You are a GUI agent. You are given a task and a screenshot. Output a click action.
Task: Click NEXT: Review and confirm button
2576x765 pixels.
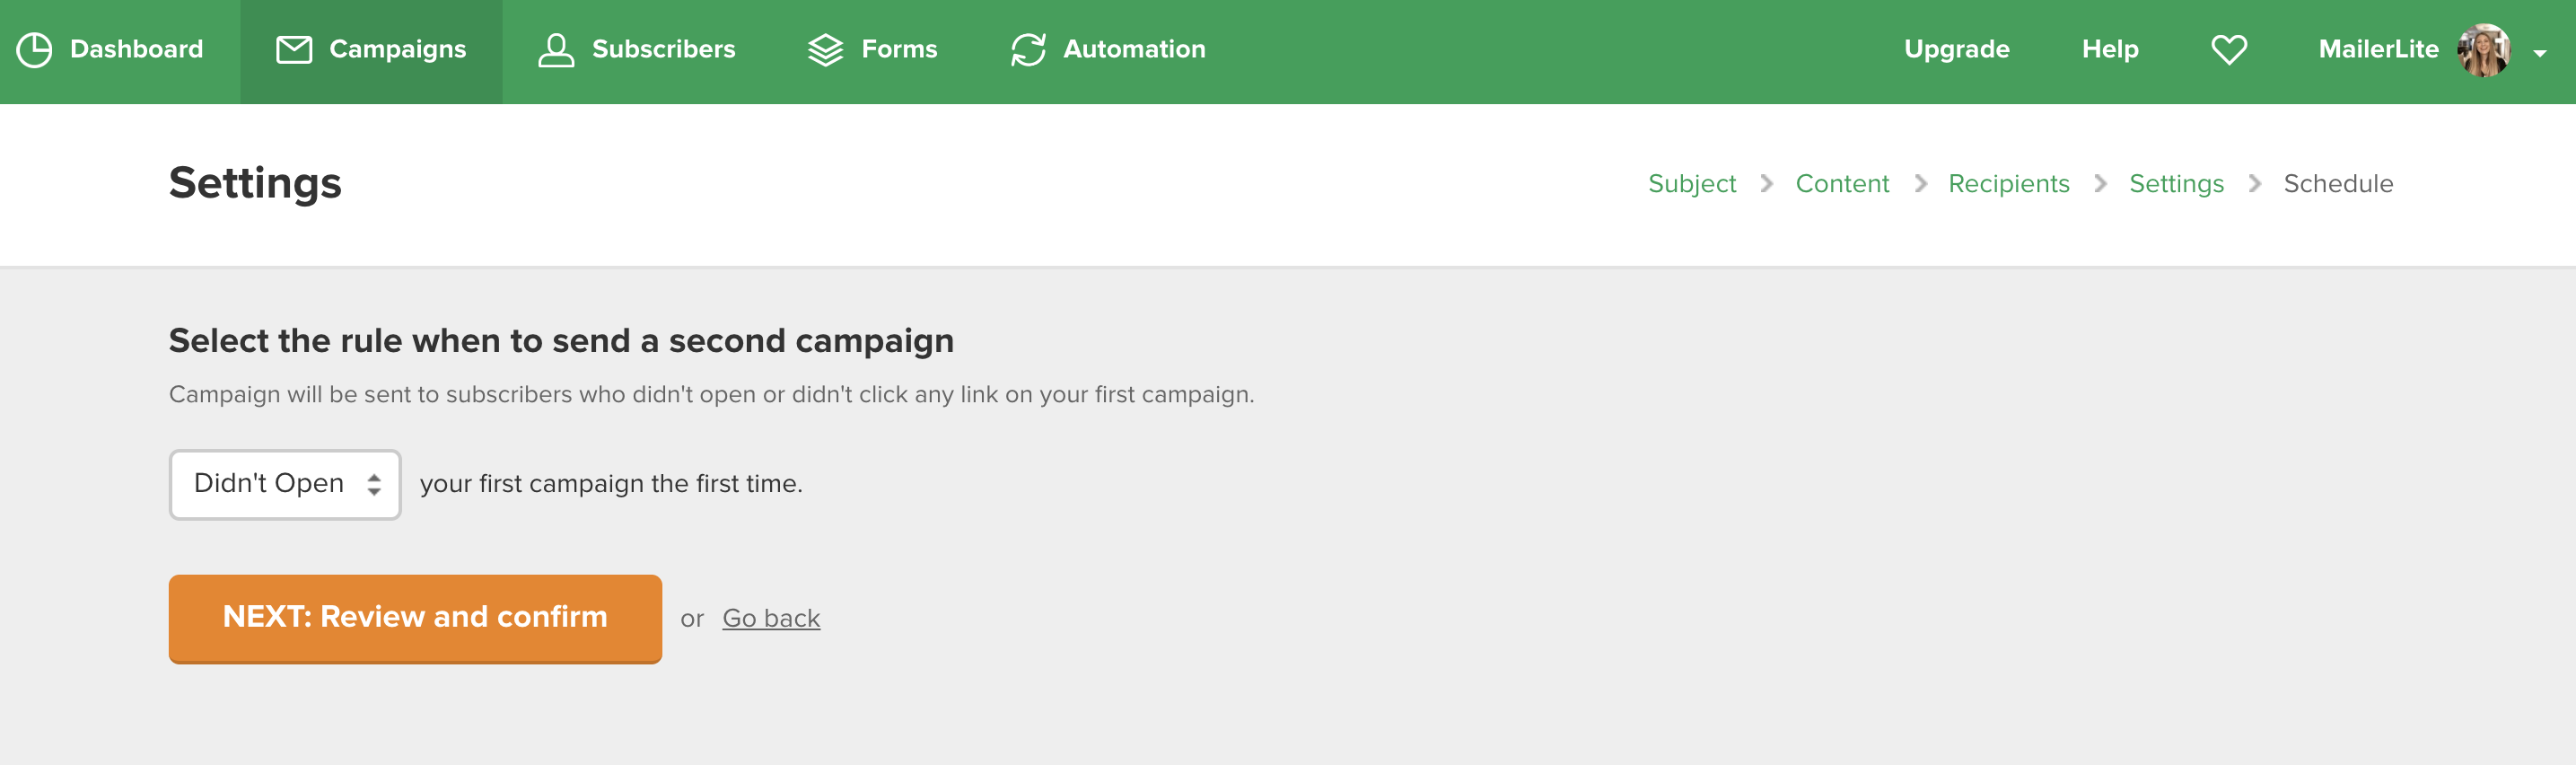point(415,618)
